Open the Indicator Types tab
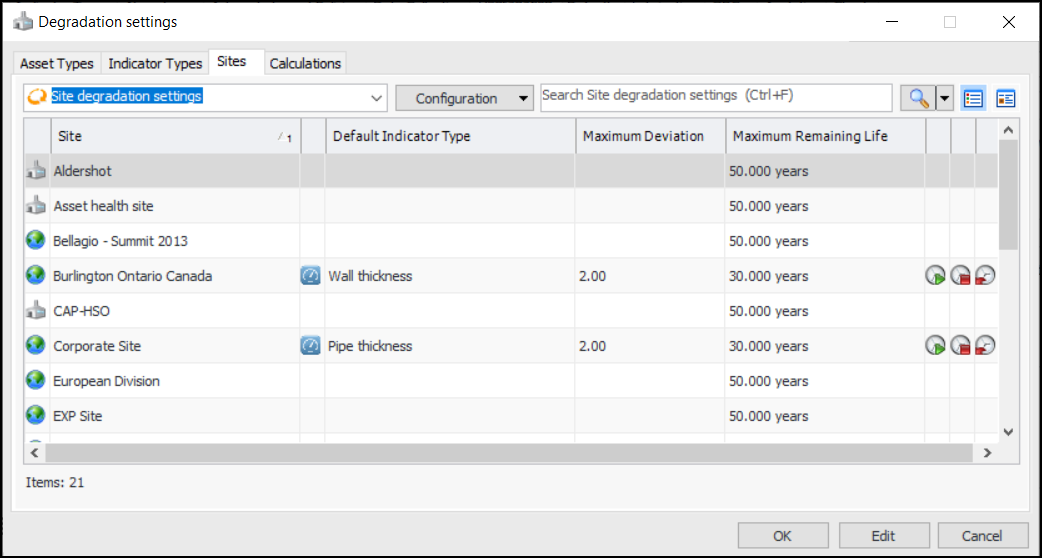Screen dimensions: 1042x558 (x=155, y=64)
